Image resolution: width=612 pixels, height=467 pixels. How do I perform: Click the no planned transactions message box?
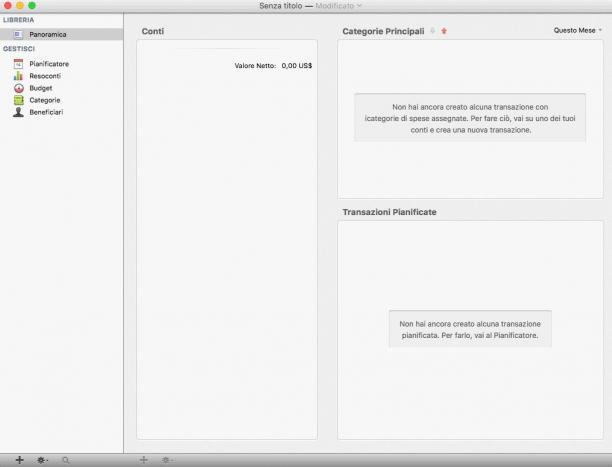tap(470, 329)
